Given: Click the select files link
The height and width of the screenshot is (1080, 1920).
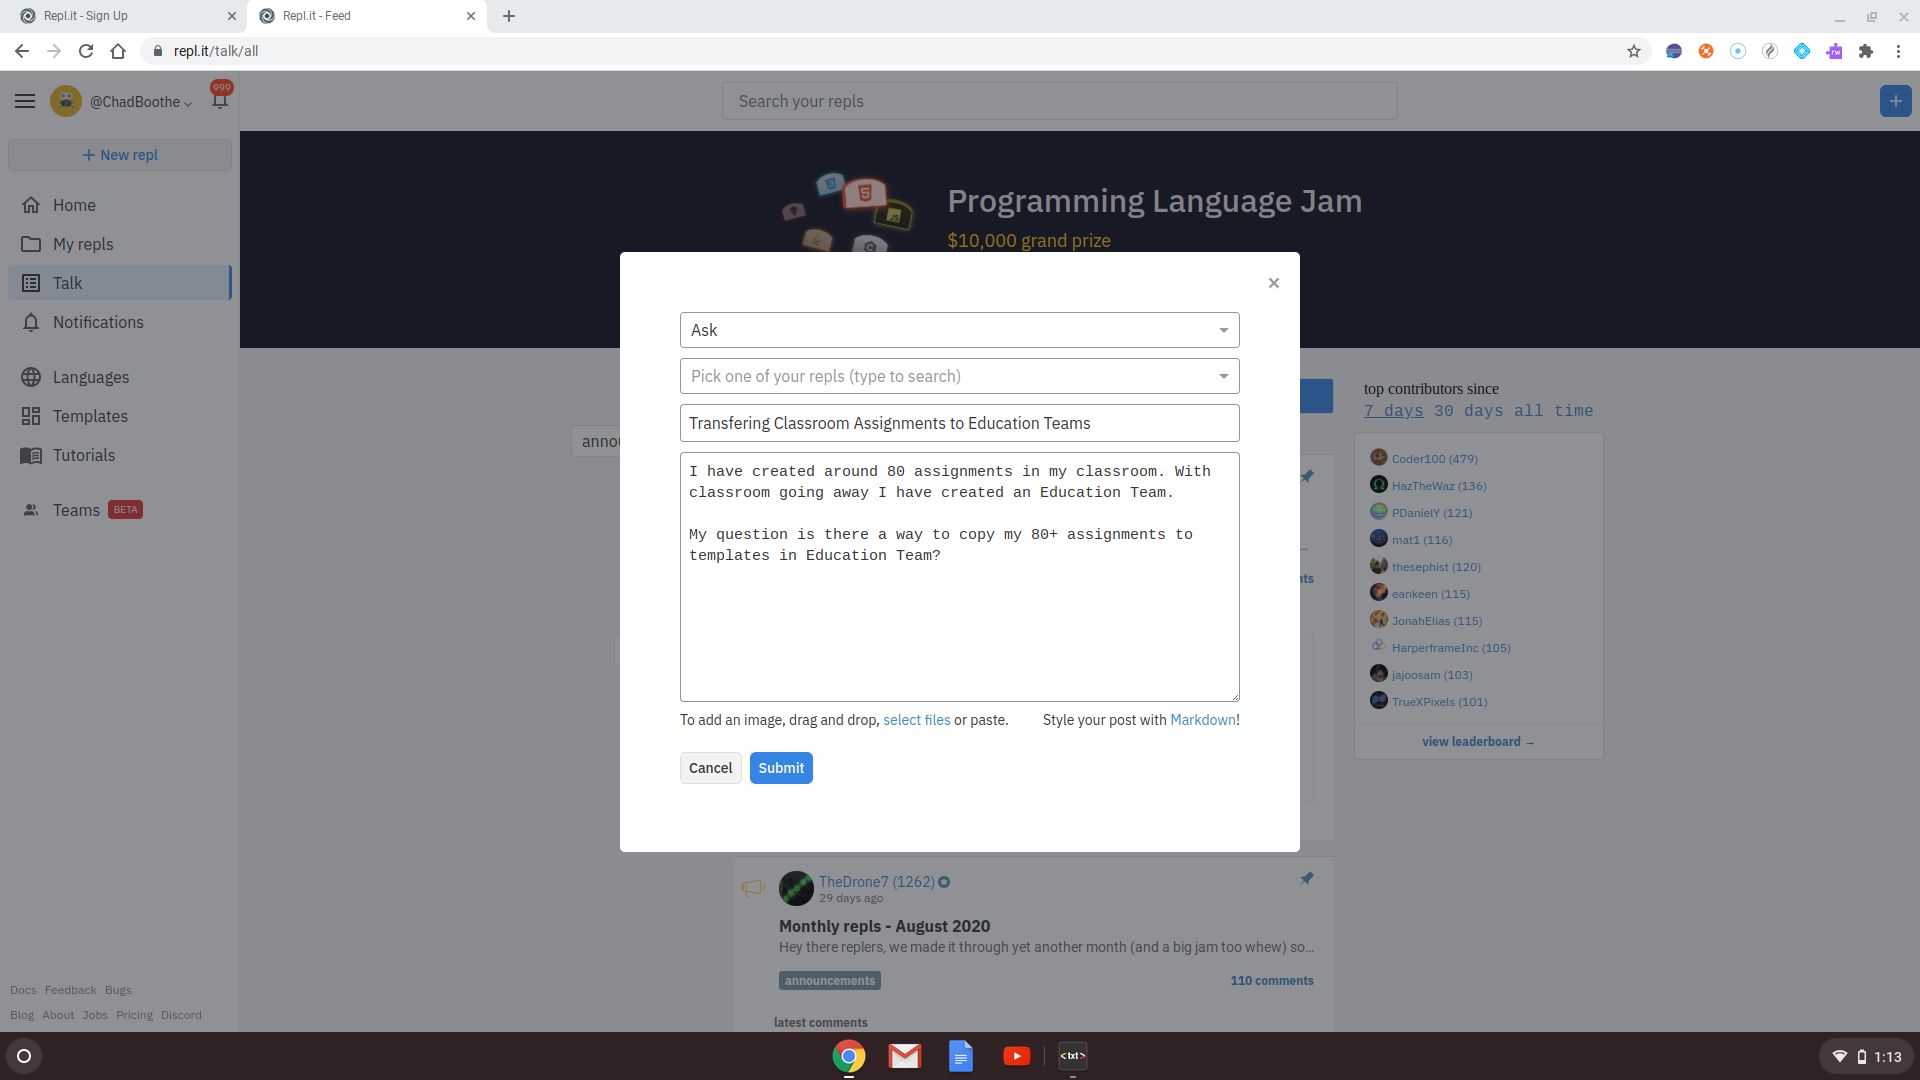Looking at the screenshot, I should 916,720.
